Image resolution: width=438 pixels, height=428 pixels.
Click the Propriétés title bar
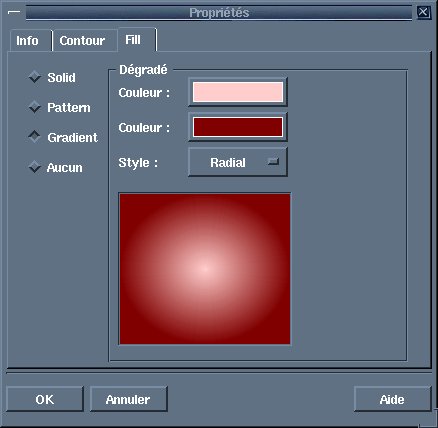219,13
